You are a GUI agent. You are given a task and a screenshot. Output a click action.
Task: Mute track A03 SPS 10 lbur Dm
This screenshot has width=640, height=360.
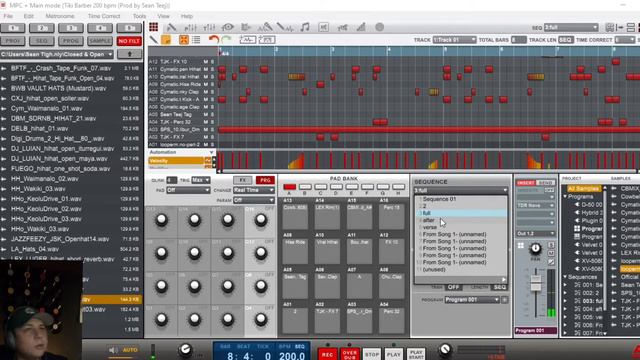pos(206,129)
